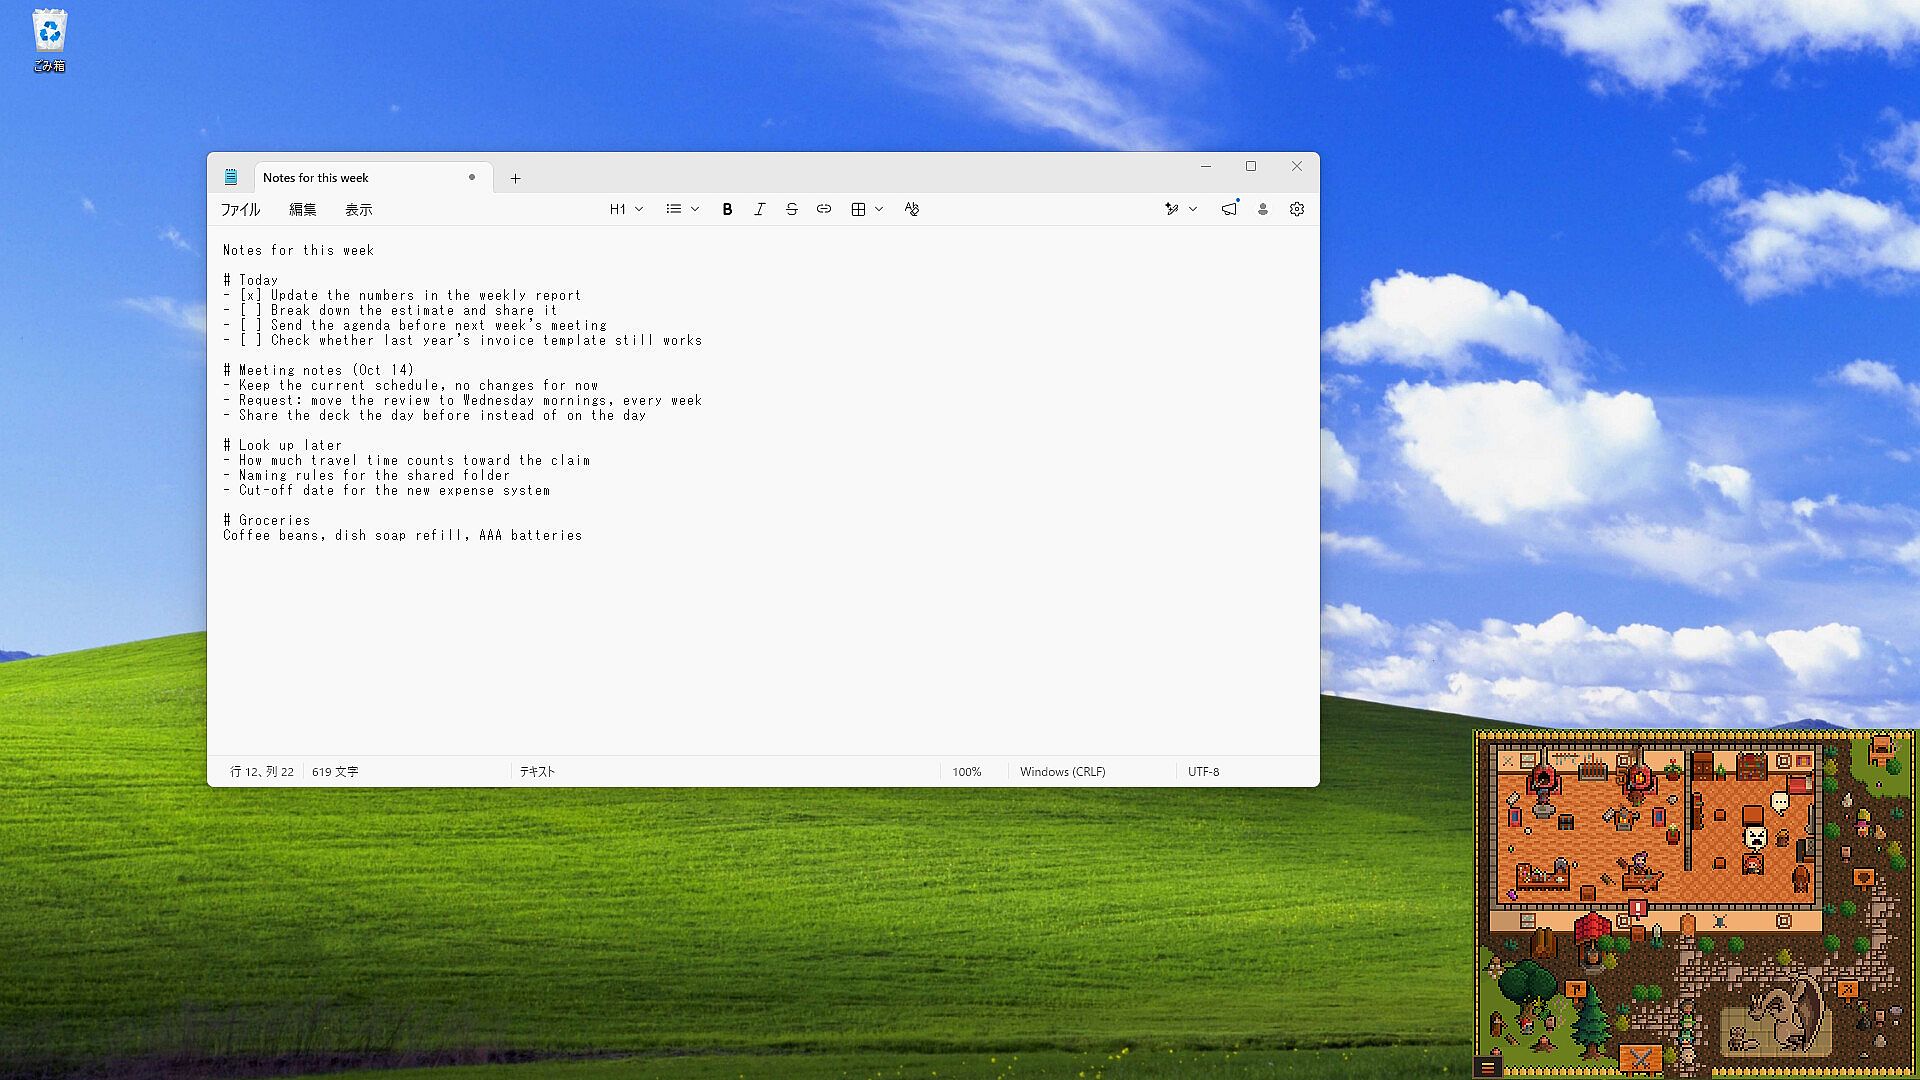Open the account profile icon
Image resolution: width=1920 pixels, height=1080 pixels.
pyautogui.click(x=1263, y=209)
